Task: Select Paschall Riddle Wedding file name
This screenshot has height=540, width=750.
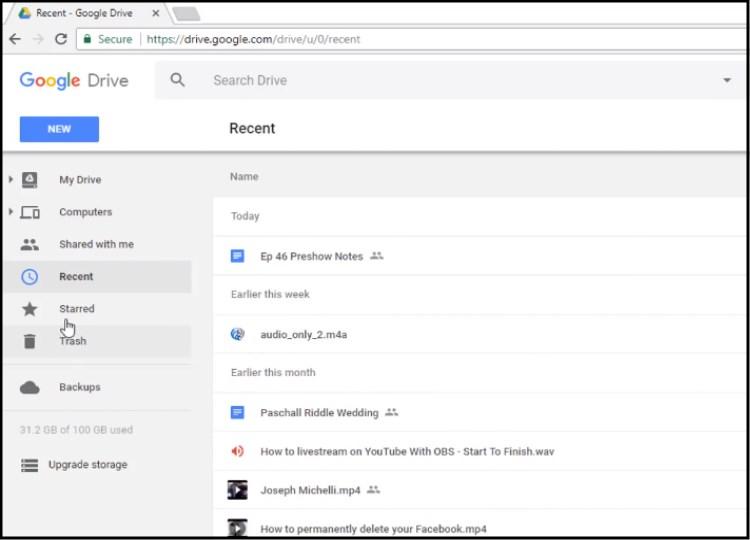Action: [x=319, y=412]
